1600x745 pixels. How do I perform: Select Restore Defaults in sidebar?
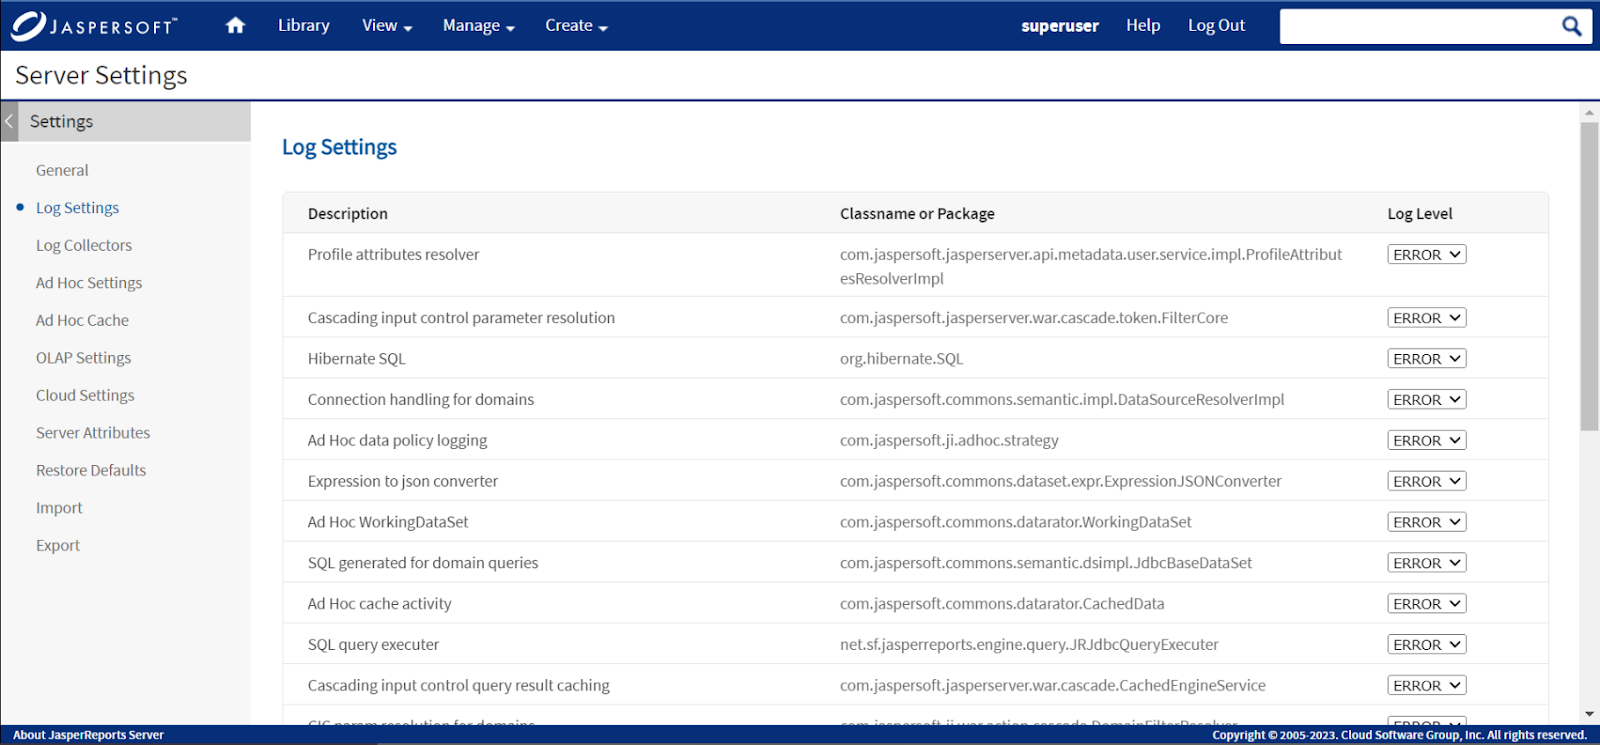tap(91, 471)
